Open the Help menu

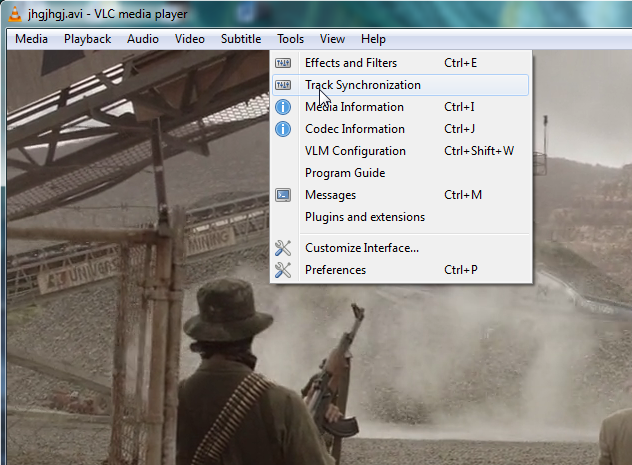(373, 39)
